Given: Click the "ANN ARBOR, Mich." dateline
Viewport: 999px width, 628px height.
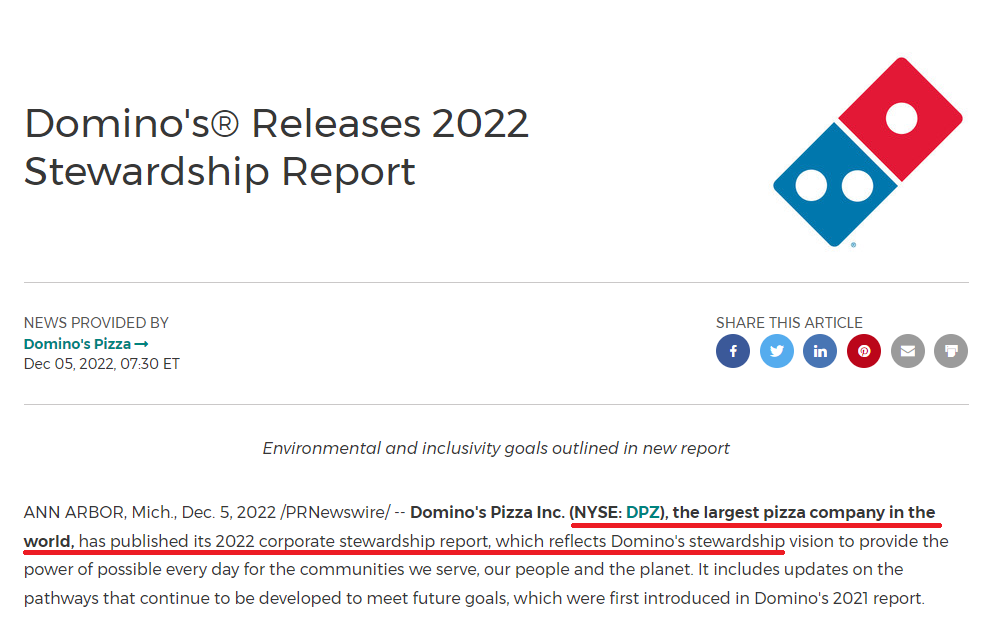Looking at the screenshot, I should (x=99, y=512).
